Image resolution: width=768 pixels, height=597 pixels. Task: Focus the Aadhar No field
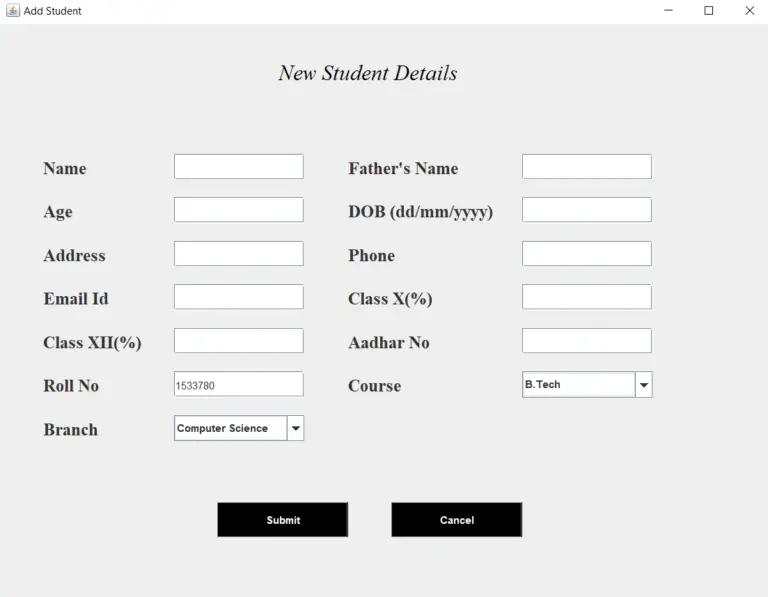(x=586, y=341)
